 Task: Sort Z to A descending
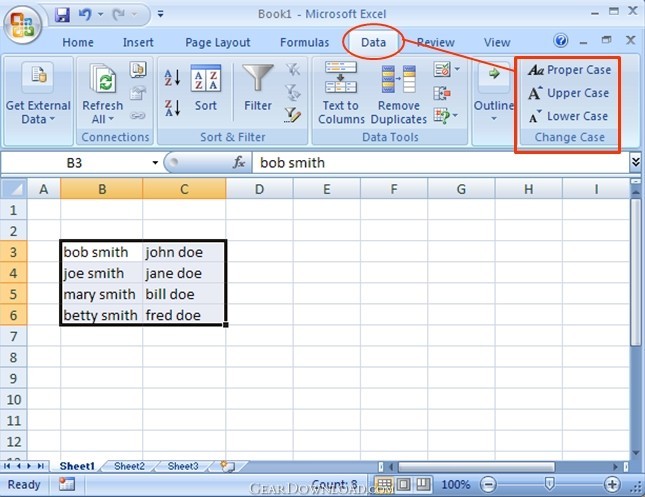[172, 108]
